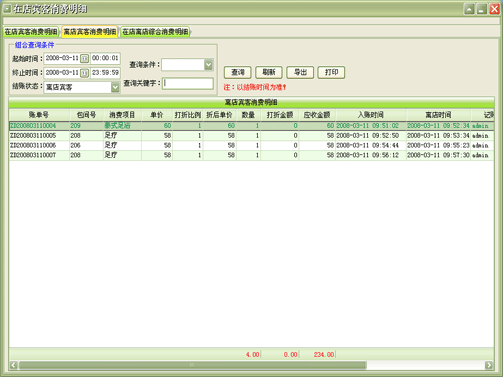
Task: Open start date calendar picker icon
Action: click(x=85, y=59)
